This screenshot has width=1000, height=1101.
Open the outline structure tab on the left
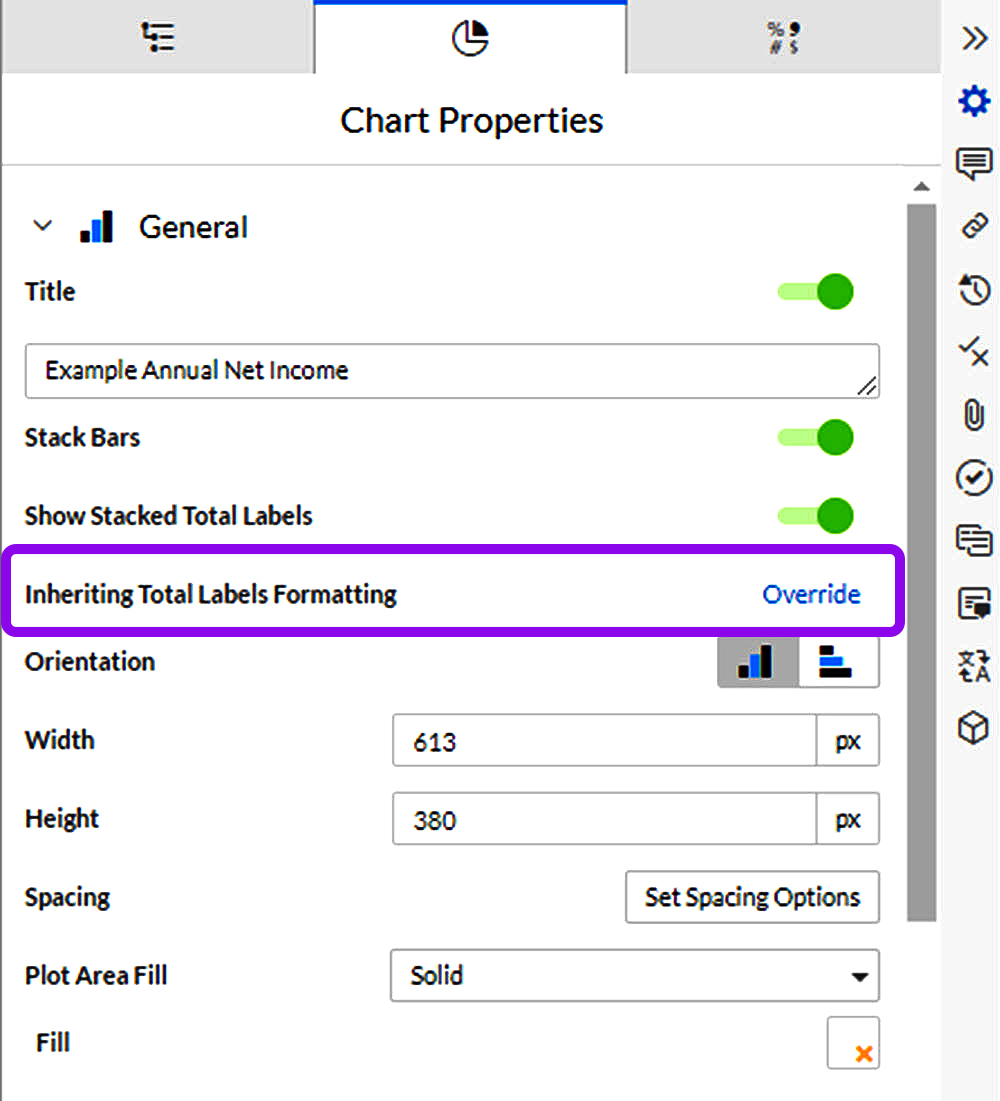pos(157,37)
